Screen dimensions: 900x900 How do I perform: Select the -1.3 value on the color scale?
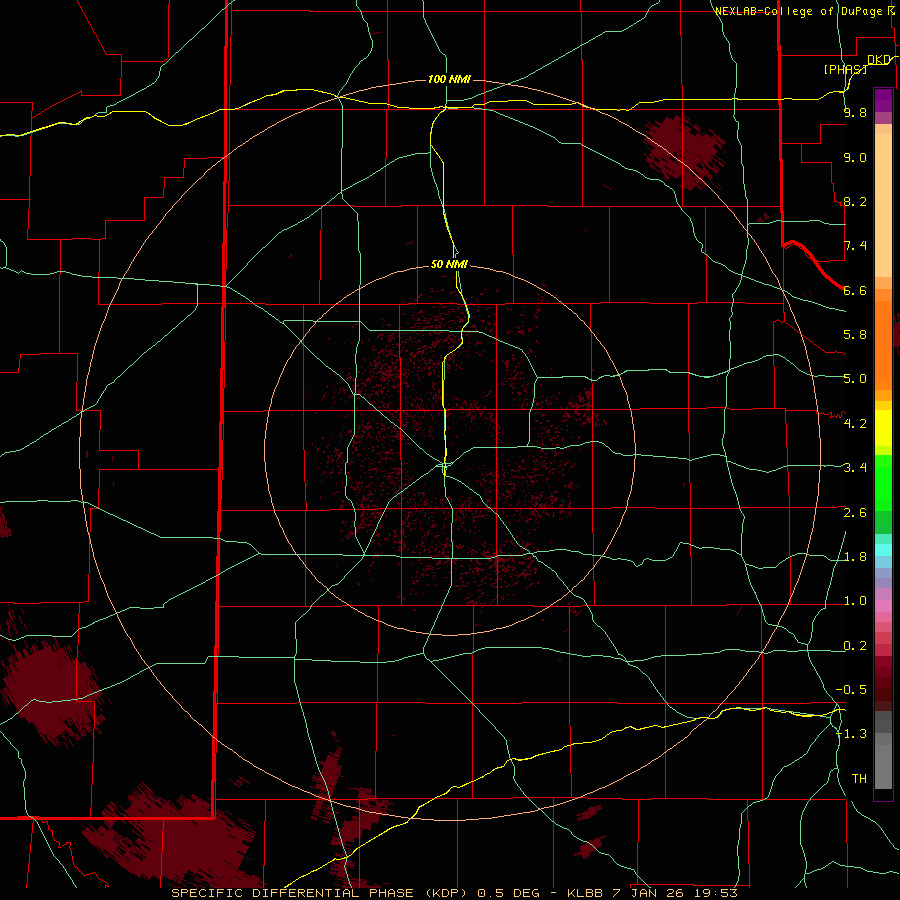(851, 734)
